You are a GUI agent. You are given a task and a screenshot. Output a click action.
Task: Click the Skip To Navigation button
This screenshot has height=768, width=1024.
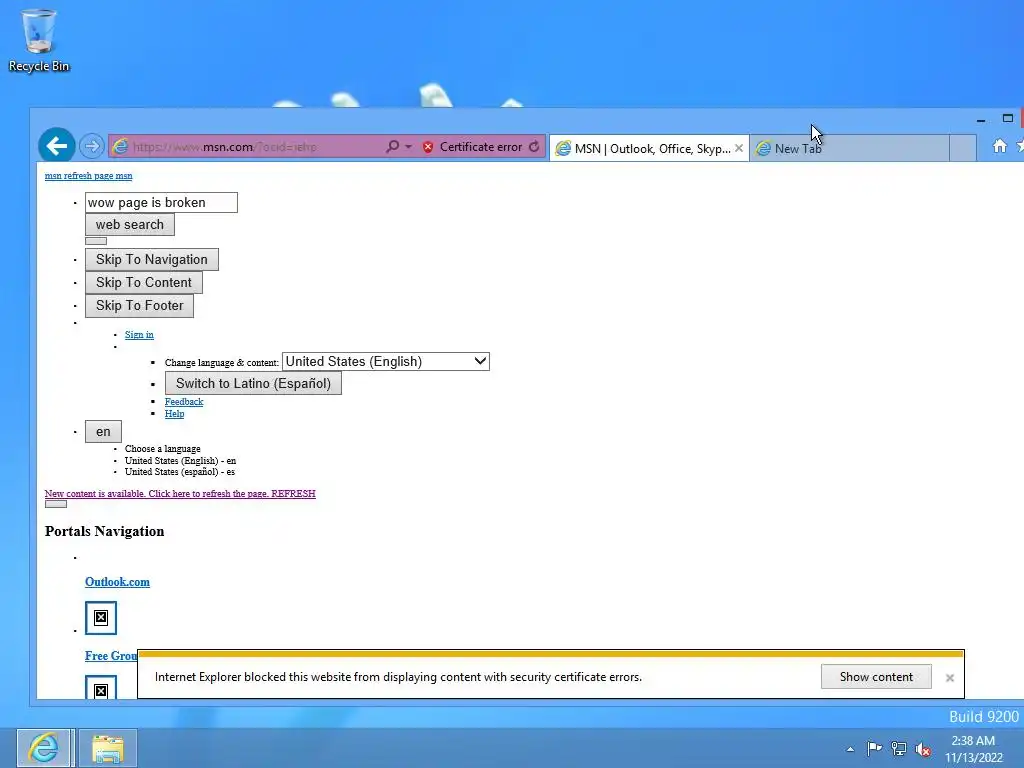click(152, 259)
